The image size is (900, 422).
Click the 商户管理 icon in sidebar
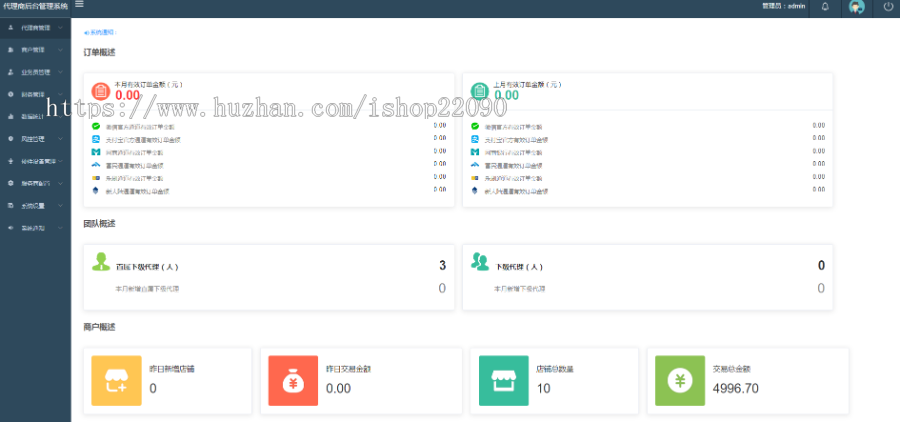tap(11, 50)
